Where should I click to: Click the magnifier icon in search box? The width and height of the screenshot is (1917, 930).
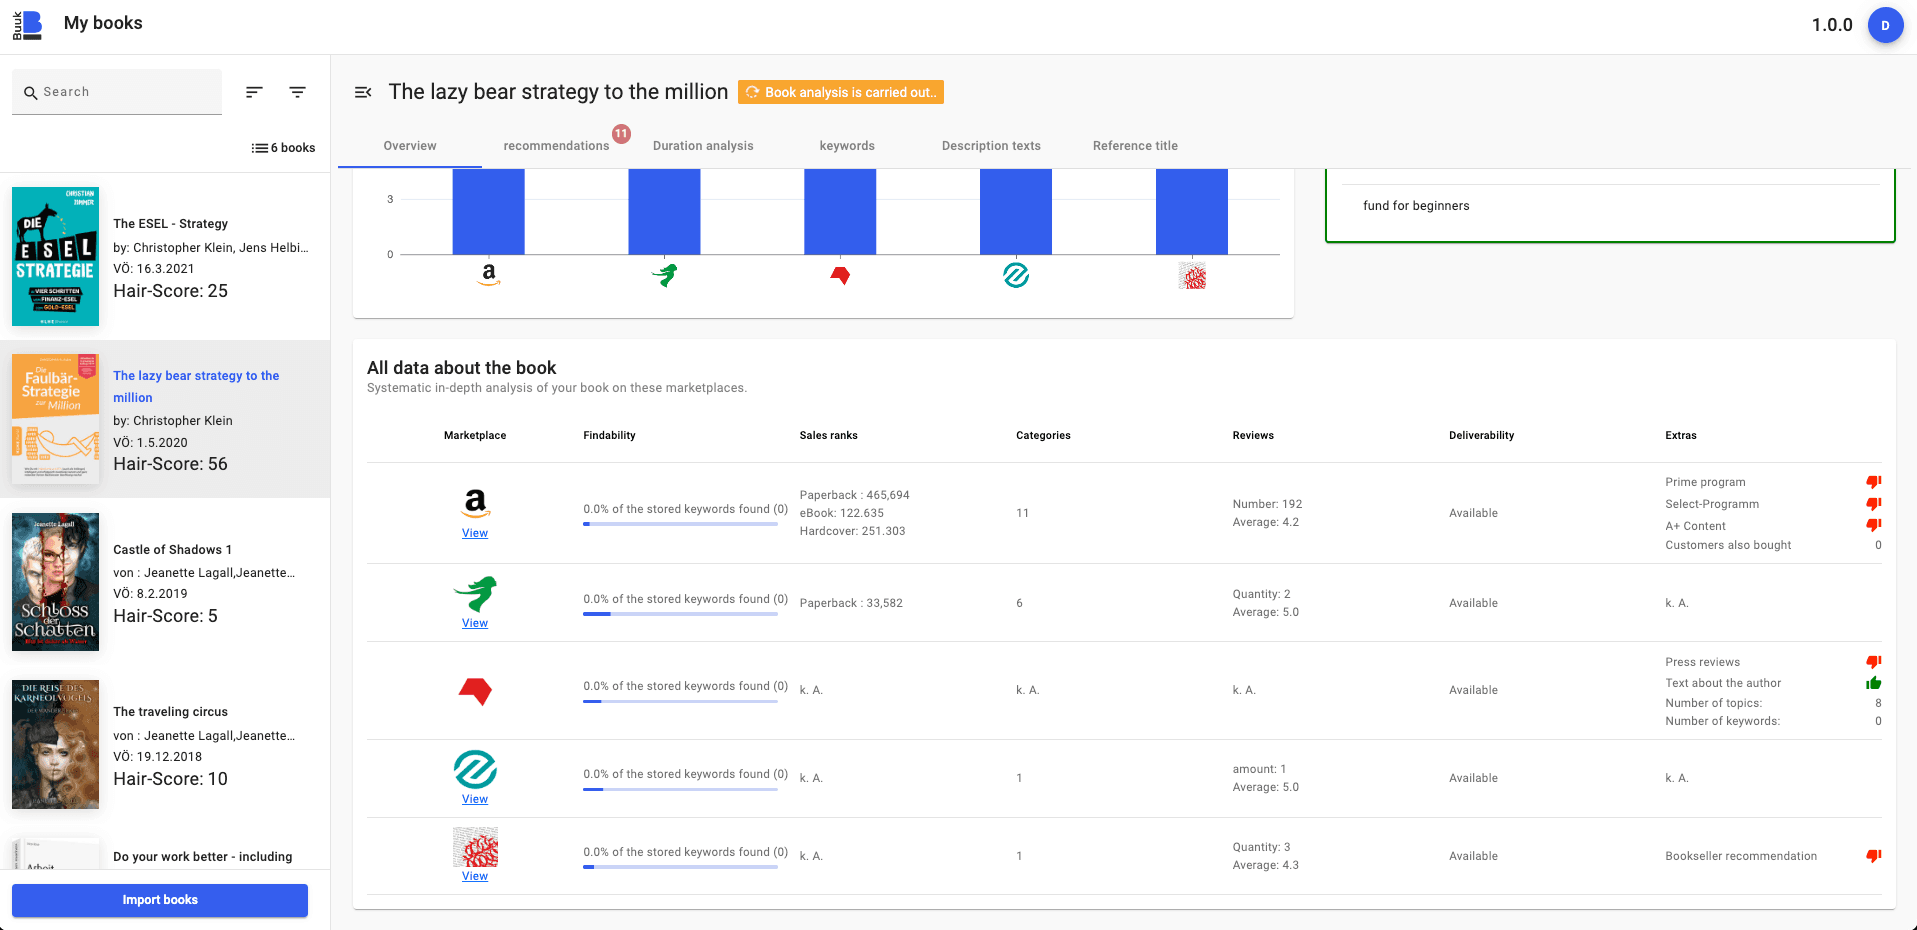(x=30, y=93)
